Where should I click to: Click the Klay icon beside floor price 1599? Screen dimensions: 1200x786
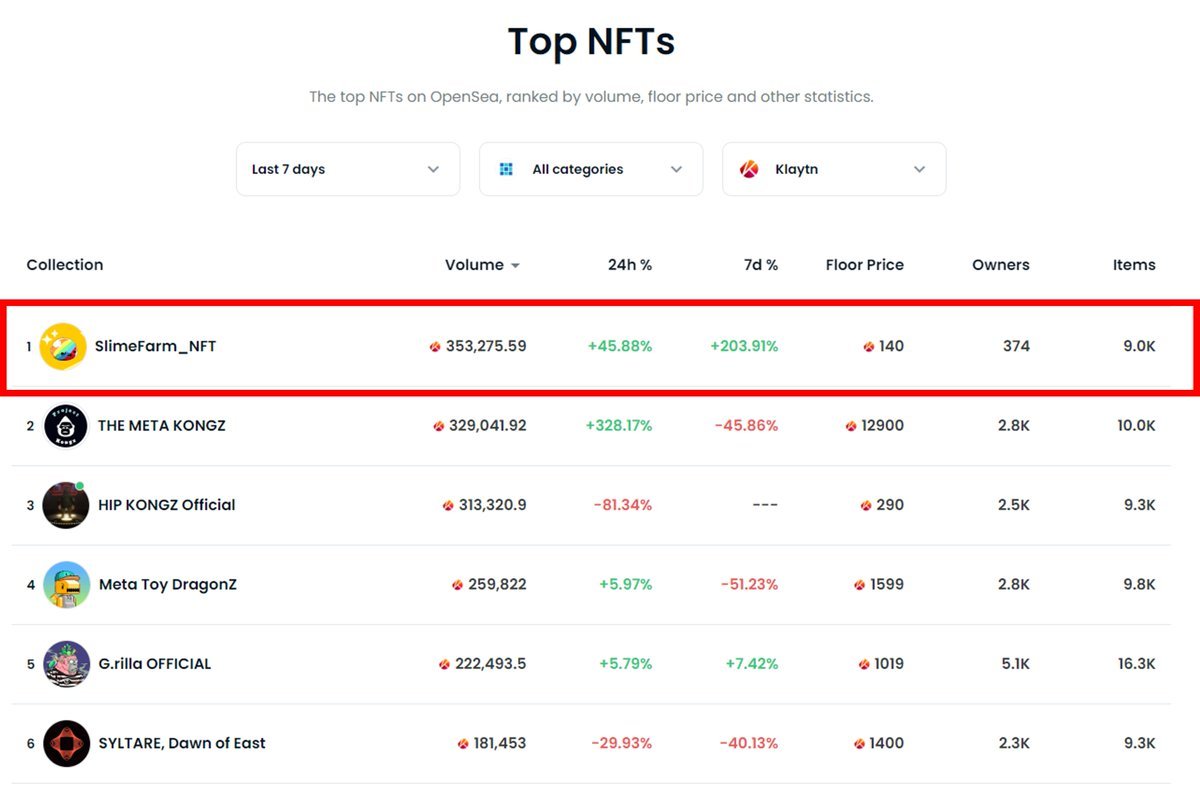pyautogui.click(x=860, y=585)
